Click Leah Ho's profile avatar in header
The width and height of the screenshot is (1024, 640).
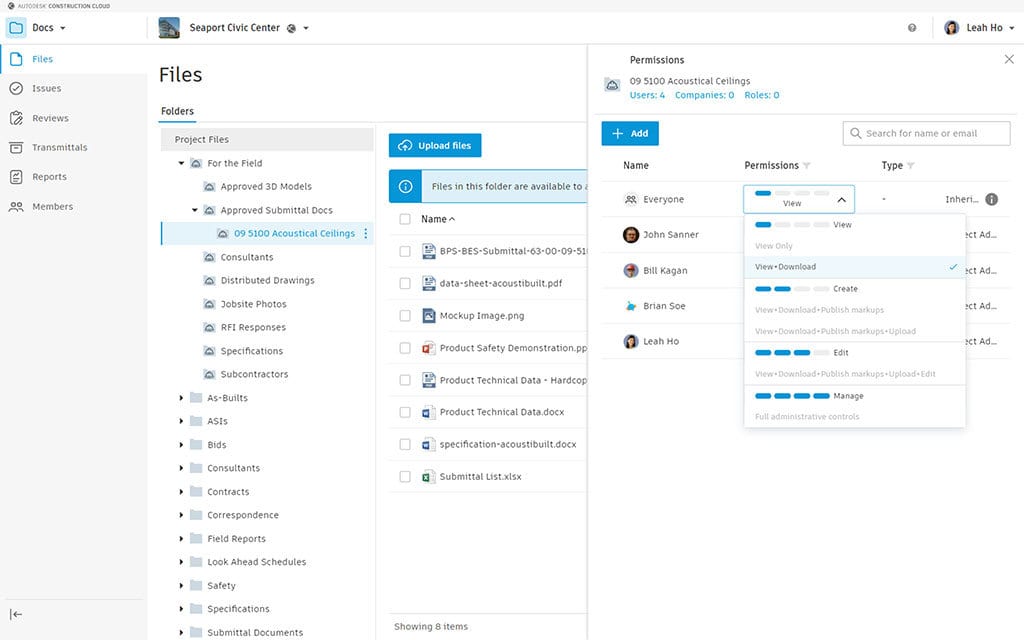click(952, 27)
